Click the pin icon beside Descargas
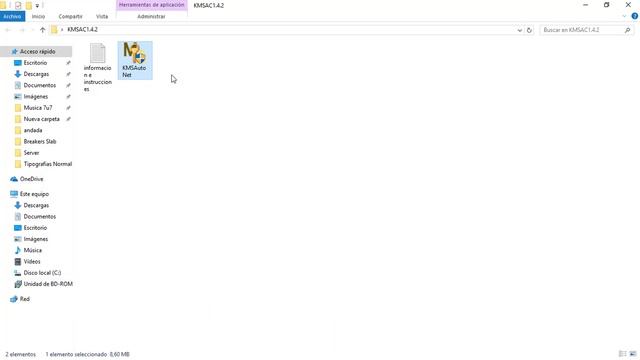Viewport: 640px width, 360px height. (68, 74)
